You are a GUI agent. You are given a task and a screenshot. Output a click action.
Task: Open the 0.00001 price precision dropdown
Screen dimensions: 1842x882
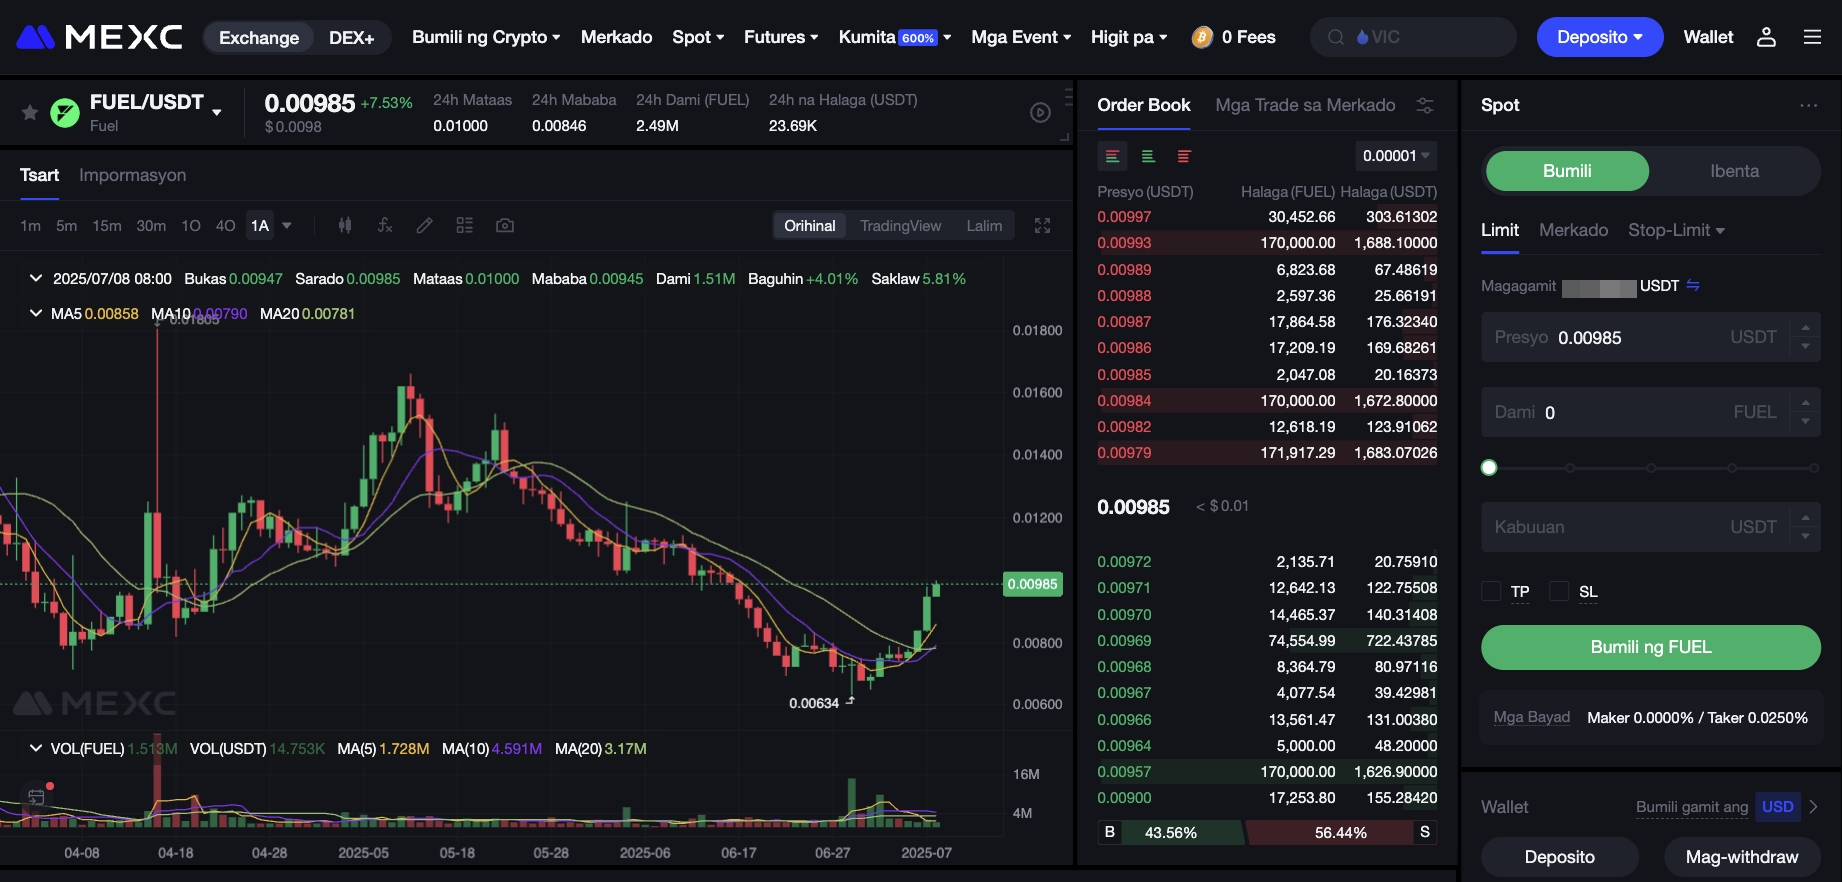[x=1396, y=156]
